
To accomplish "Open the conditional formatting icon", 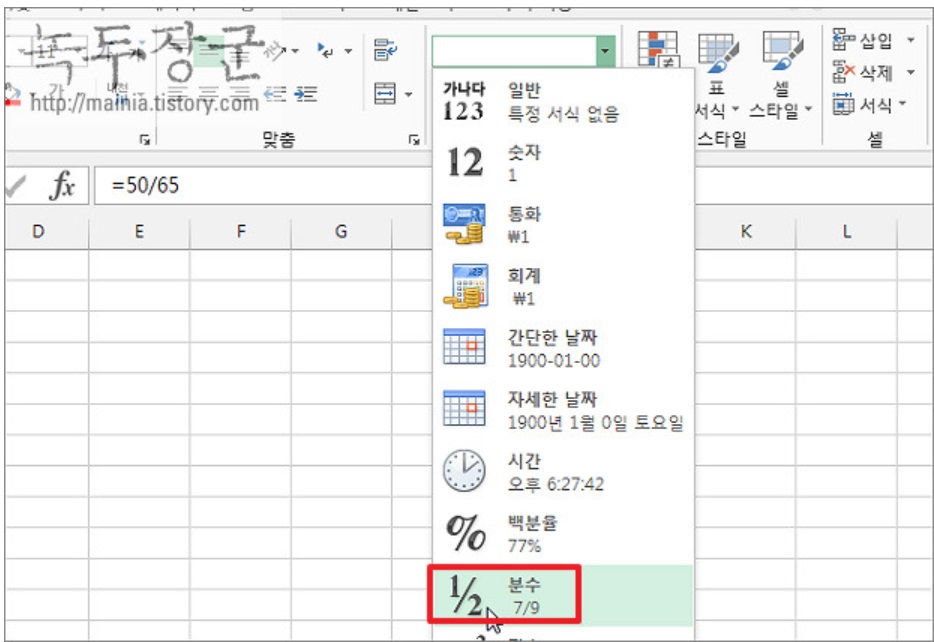I will pyautogui.click(x=658, y=49).
